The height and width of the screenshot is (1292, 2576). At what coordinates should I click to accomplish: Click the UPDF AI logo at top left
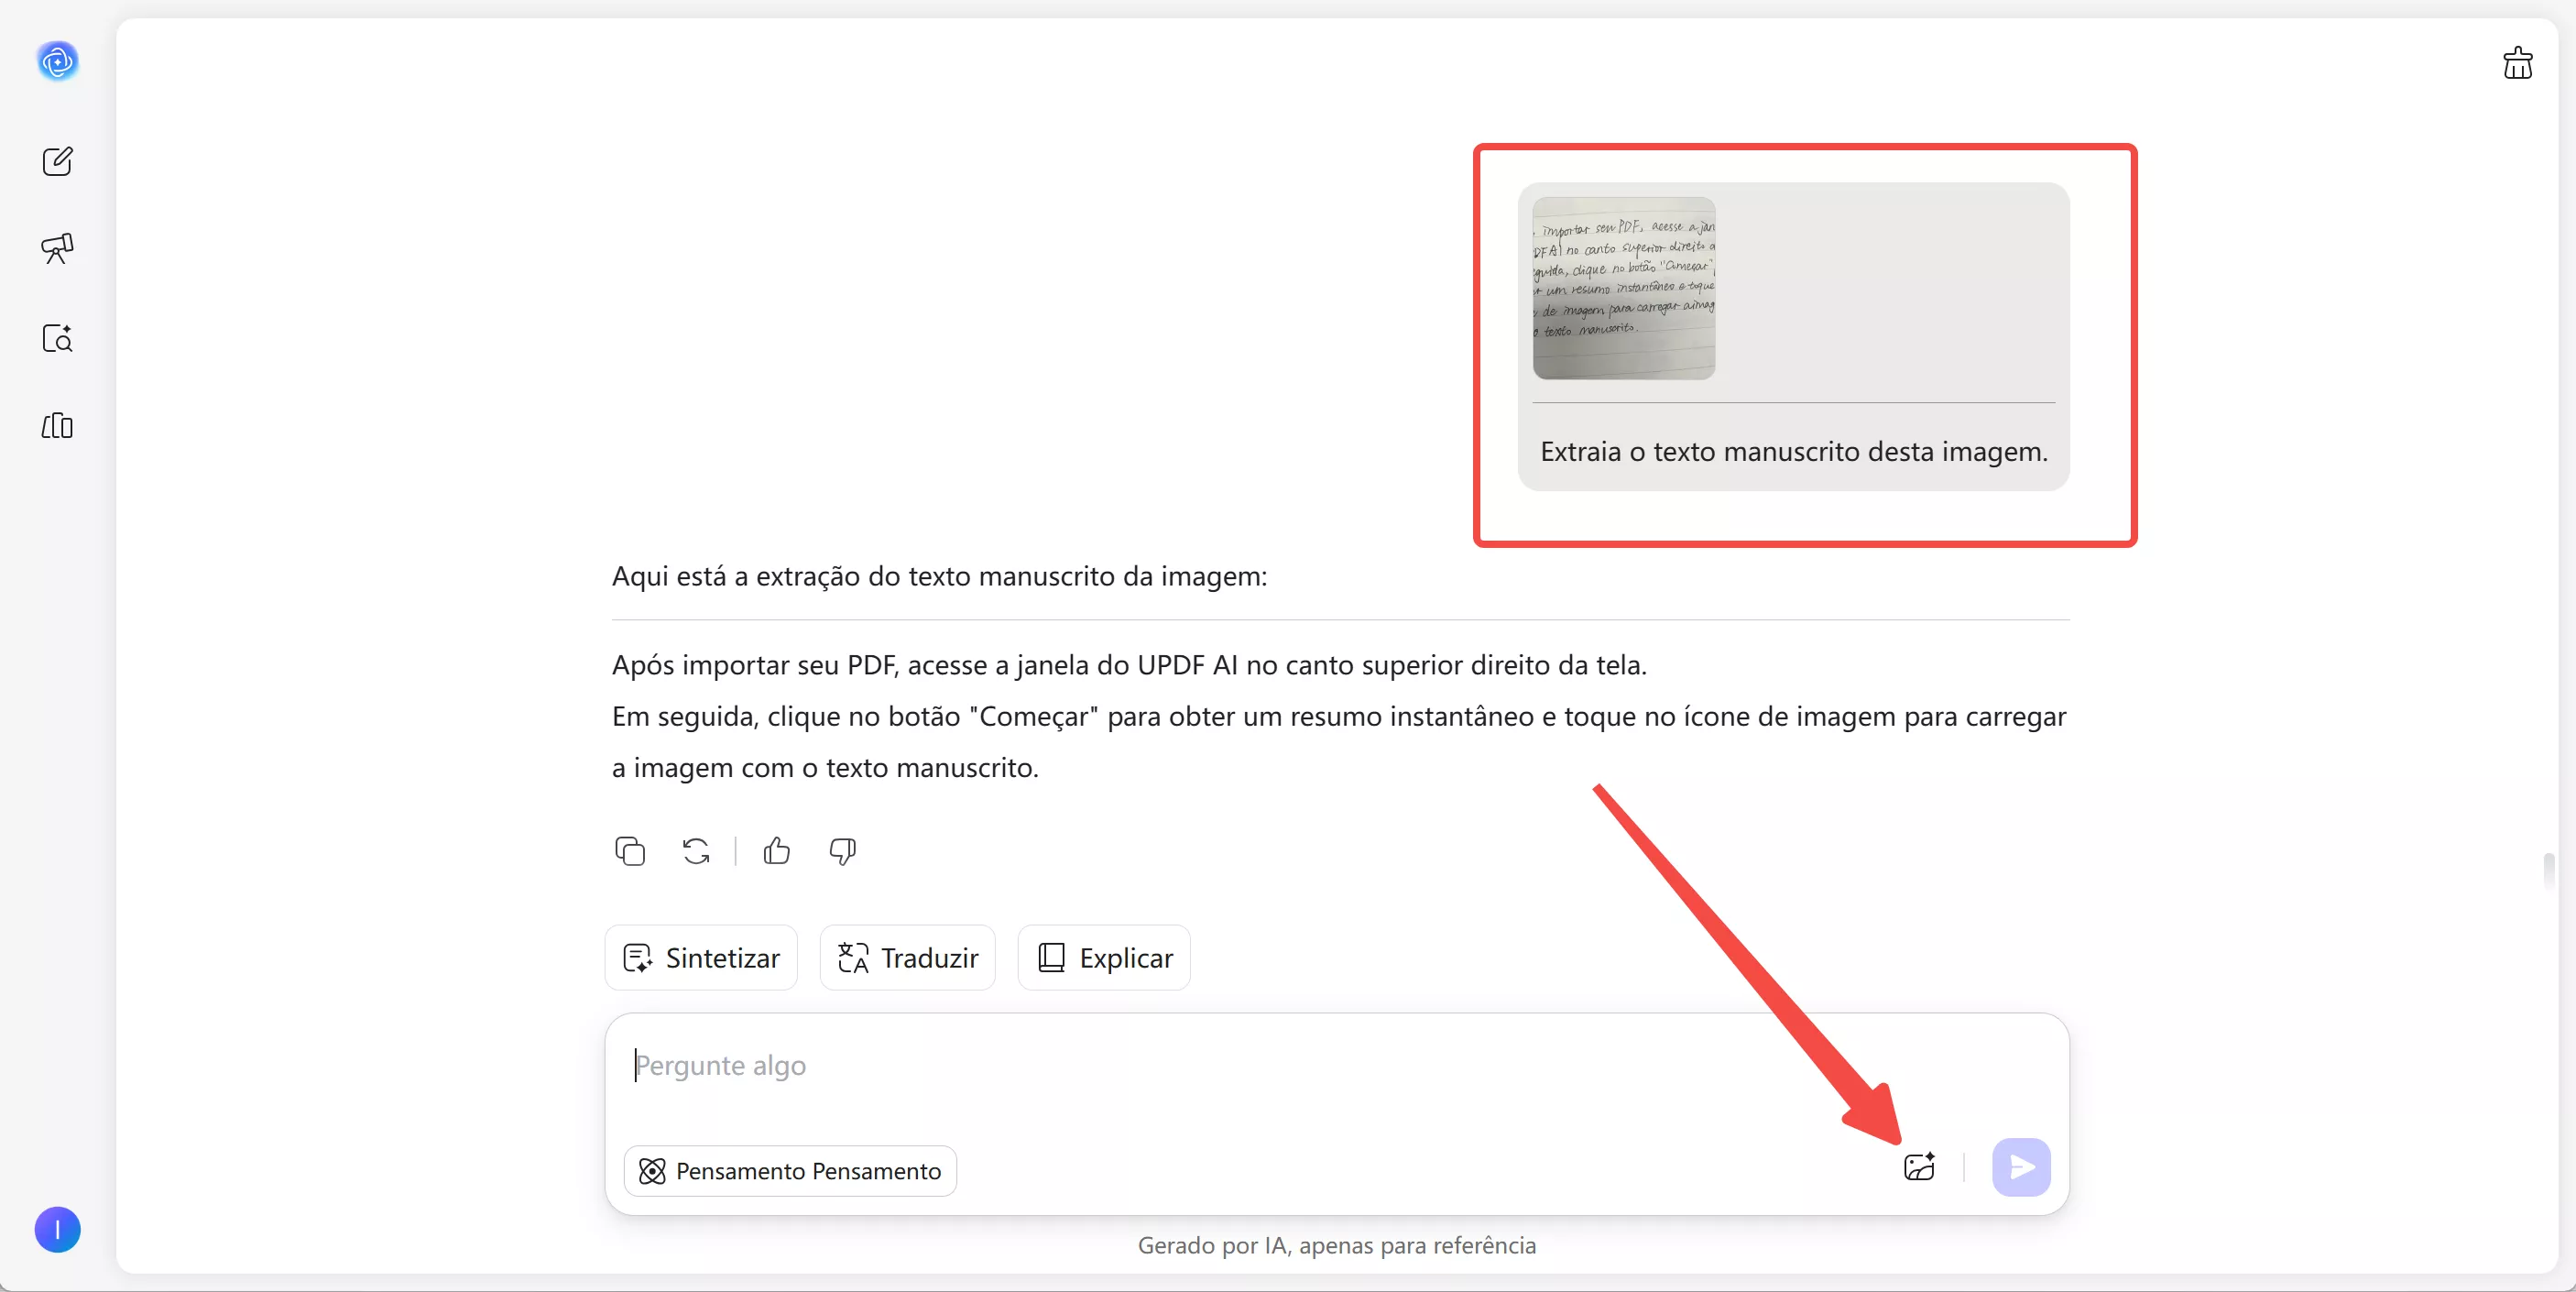pos(57,61)
